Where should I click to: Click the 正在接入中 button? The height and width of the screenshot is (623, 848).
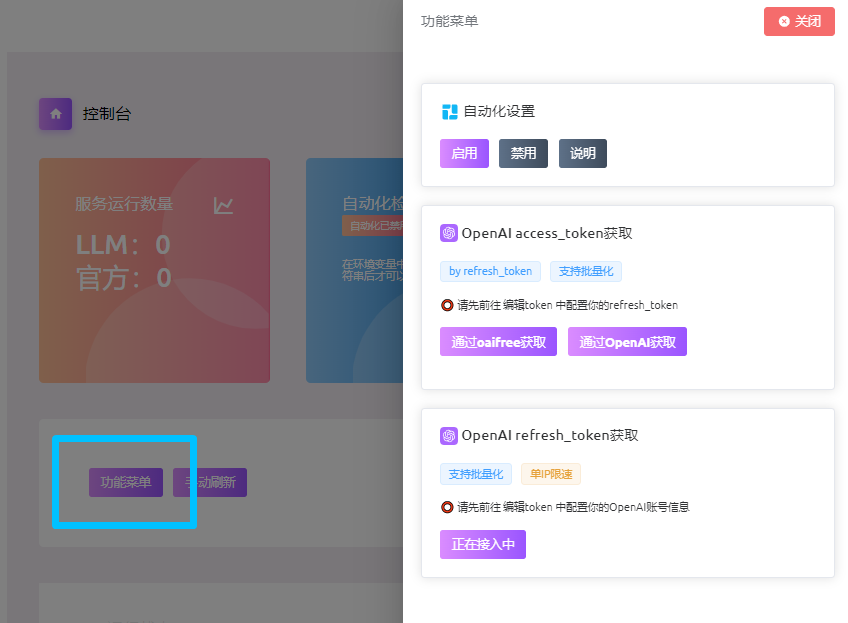coord(483,544)
